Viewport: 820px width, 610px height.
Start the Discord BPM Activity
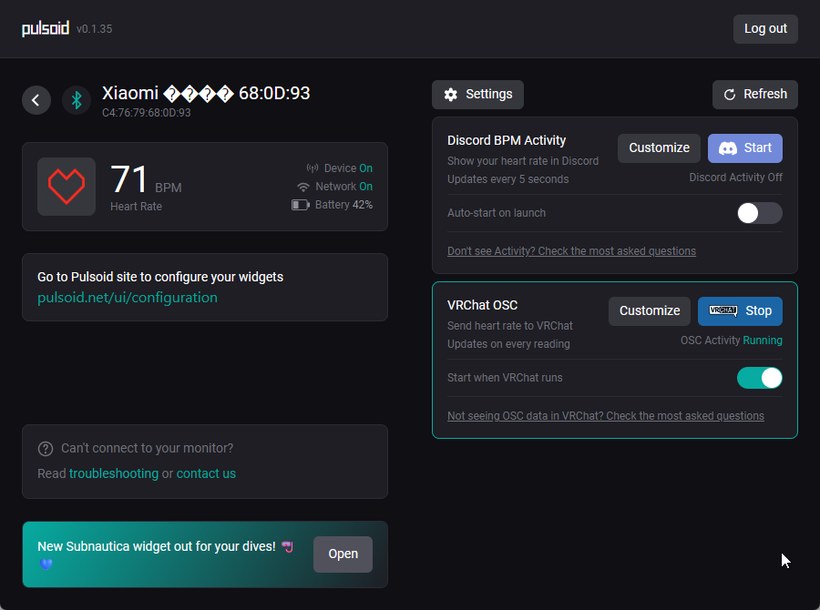745,148
